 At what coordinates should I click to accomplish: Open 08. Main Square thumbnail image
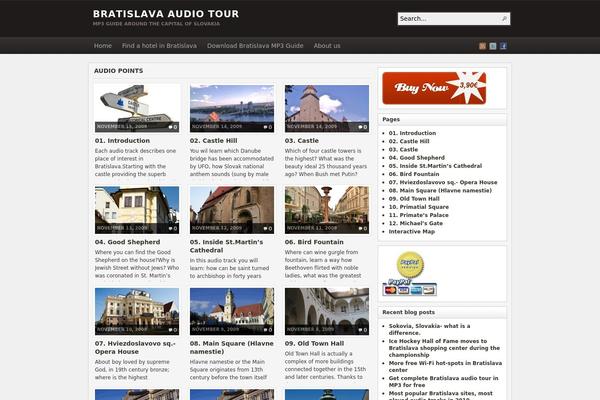coord(232,311)
